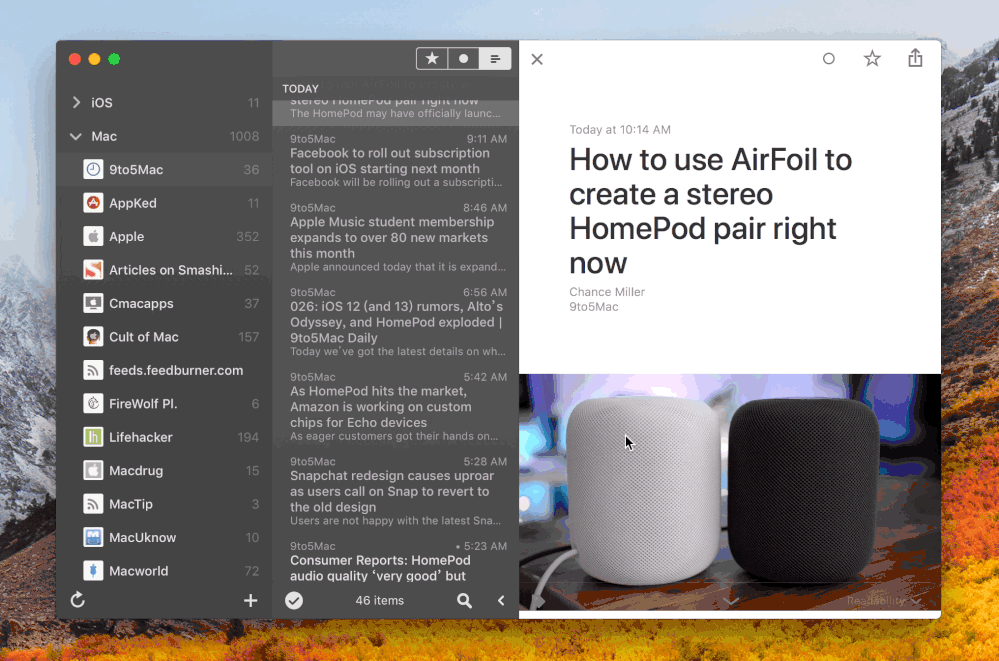The height and width of the screenshot is (661, 999).
Task: Open the Macdrug feed icon
Action: (93, 470)
